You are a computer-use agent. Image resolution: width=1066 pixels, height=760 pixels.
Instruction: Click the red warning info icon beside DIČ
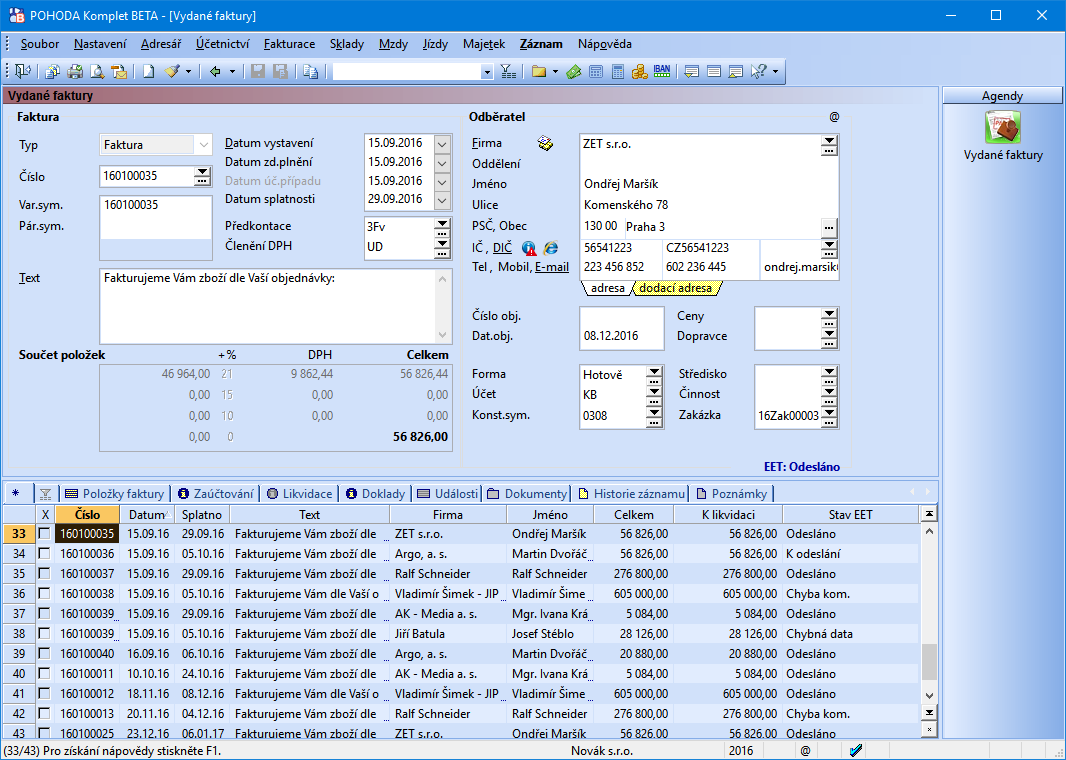pos(529,248)
